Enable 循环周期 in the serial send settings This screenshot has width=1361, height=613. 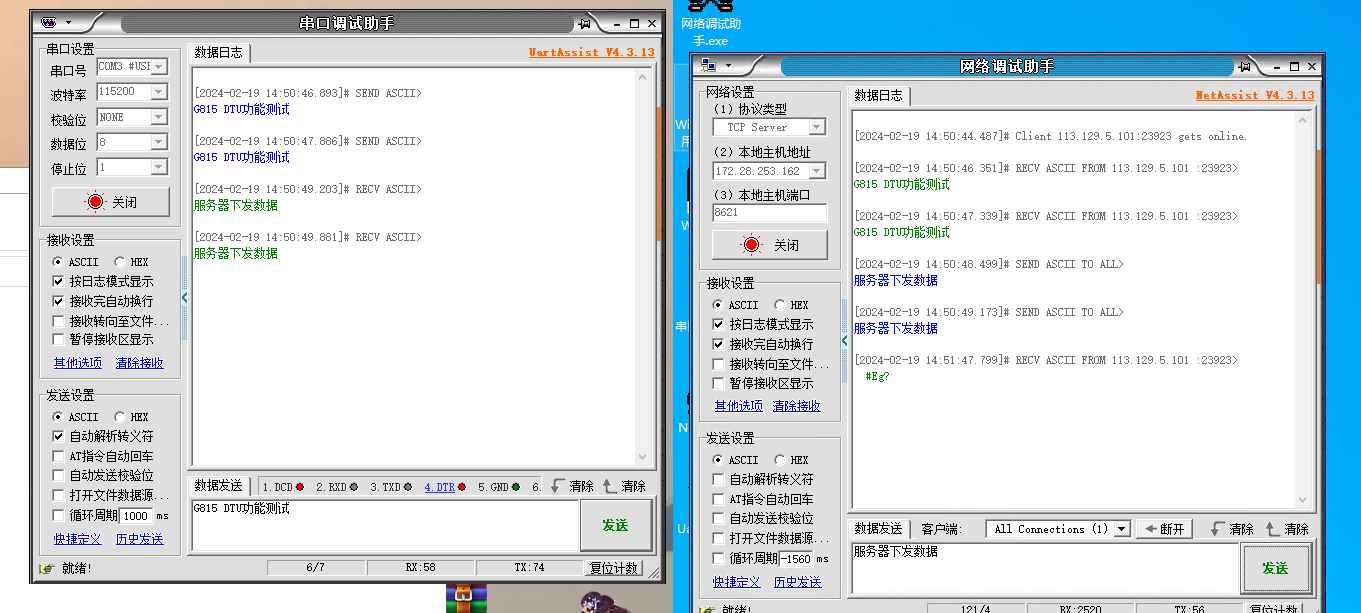[x=59, y=515]
